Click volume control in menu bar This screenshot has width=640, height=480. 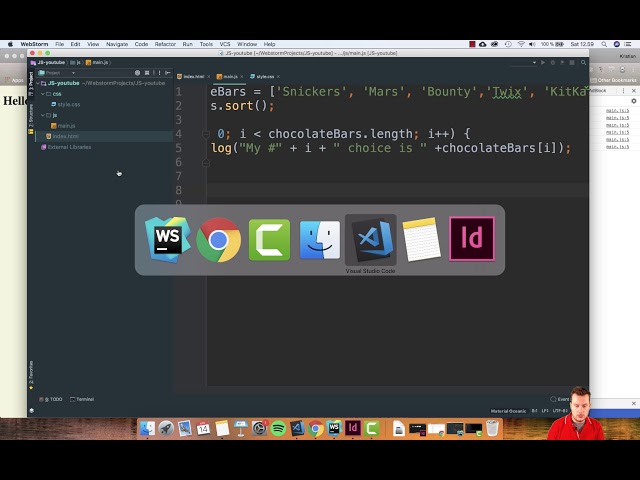pos(532,44)
